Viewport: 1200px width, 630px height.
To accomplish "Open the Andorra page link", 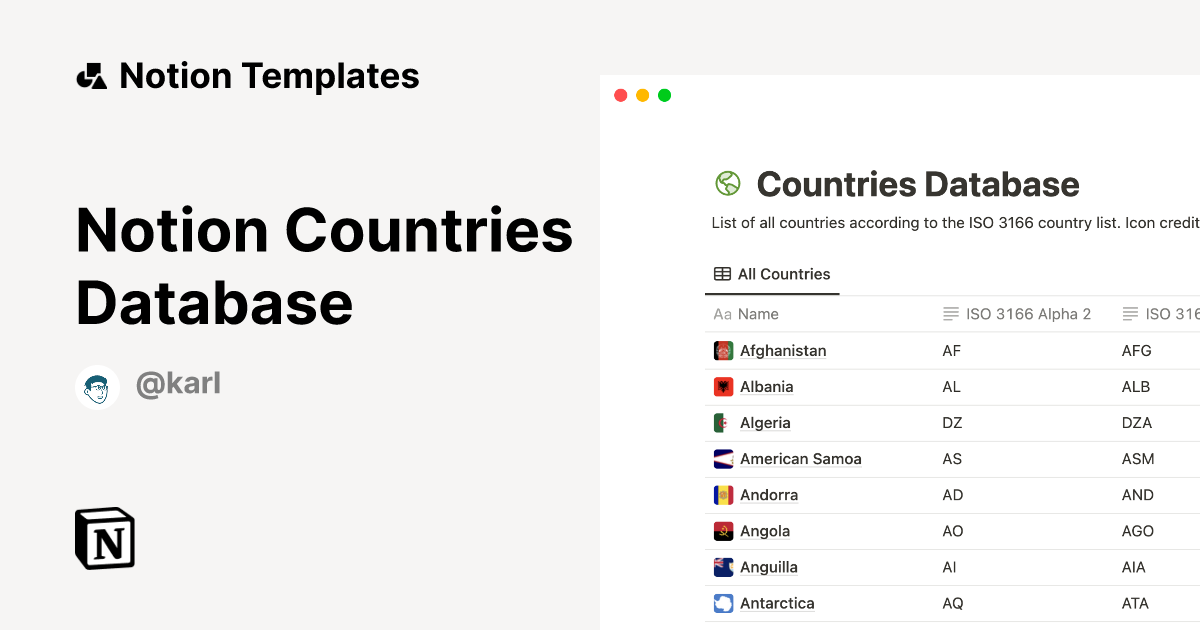I will click(x=768, y=494).
